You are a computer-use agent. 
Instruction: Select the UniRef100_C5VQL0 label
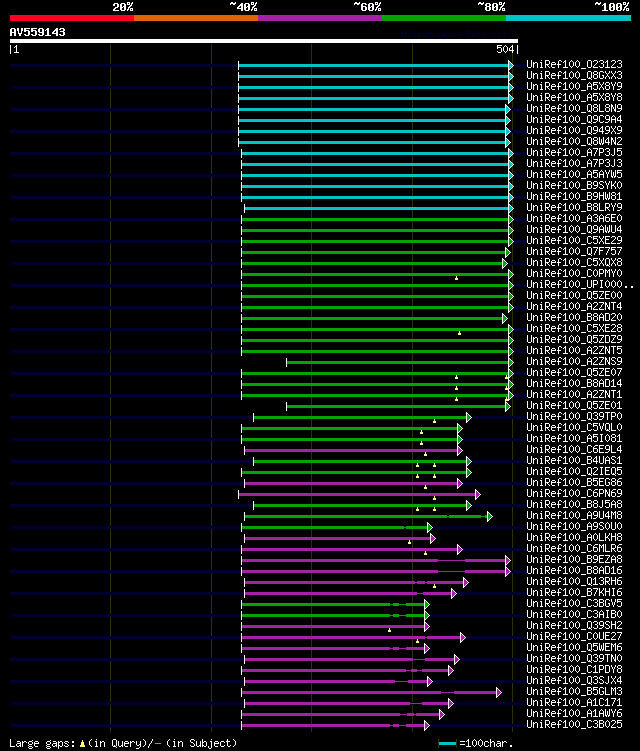click(x=574, y=428)
